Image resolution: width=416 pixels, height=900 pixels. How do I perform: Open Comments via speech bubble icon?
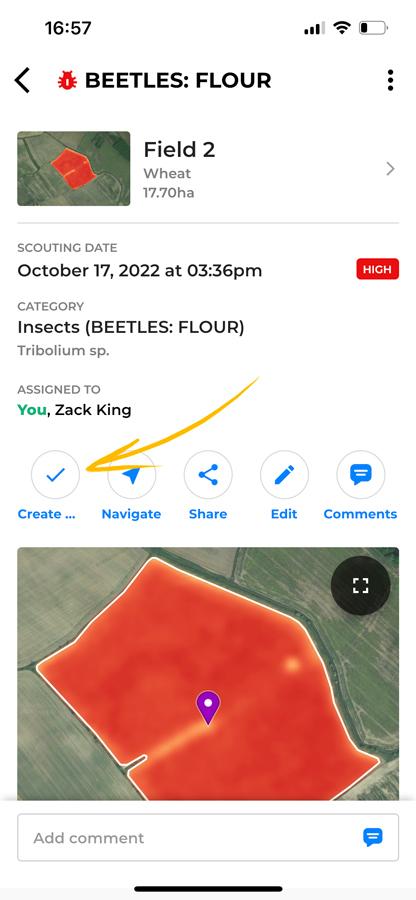360,475
